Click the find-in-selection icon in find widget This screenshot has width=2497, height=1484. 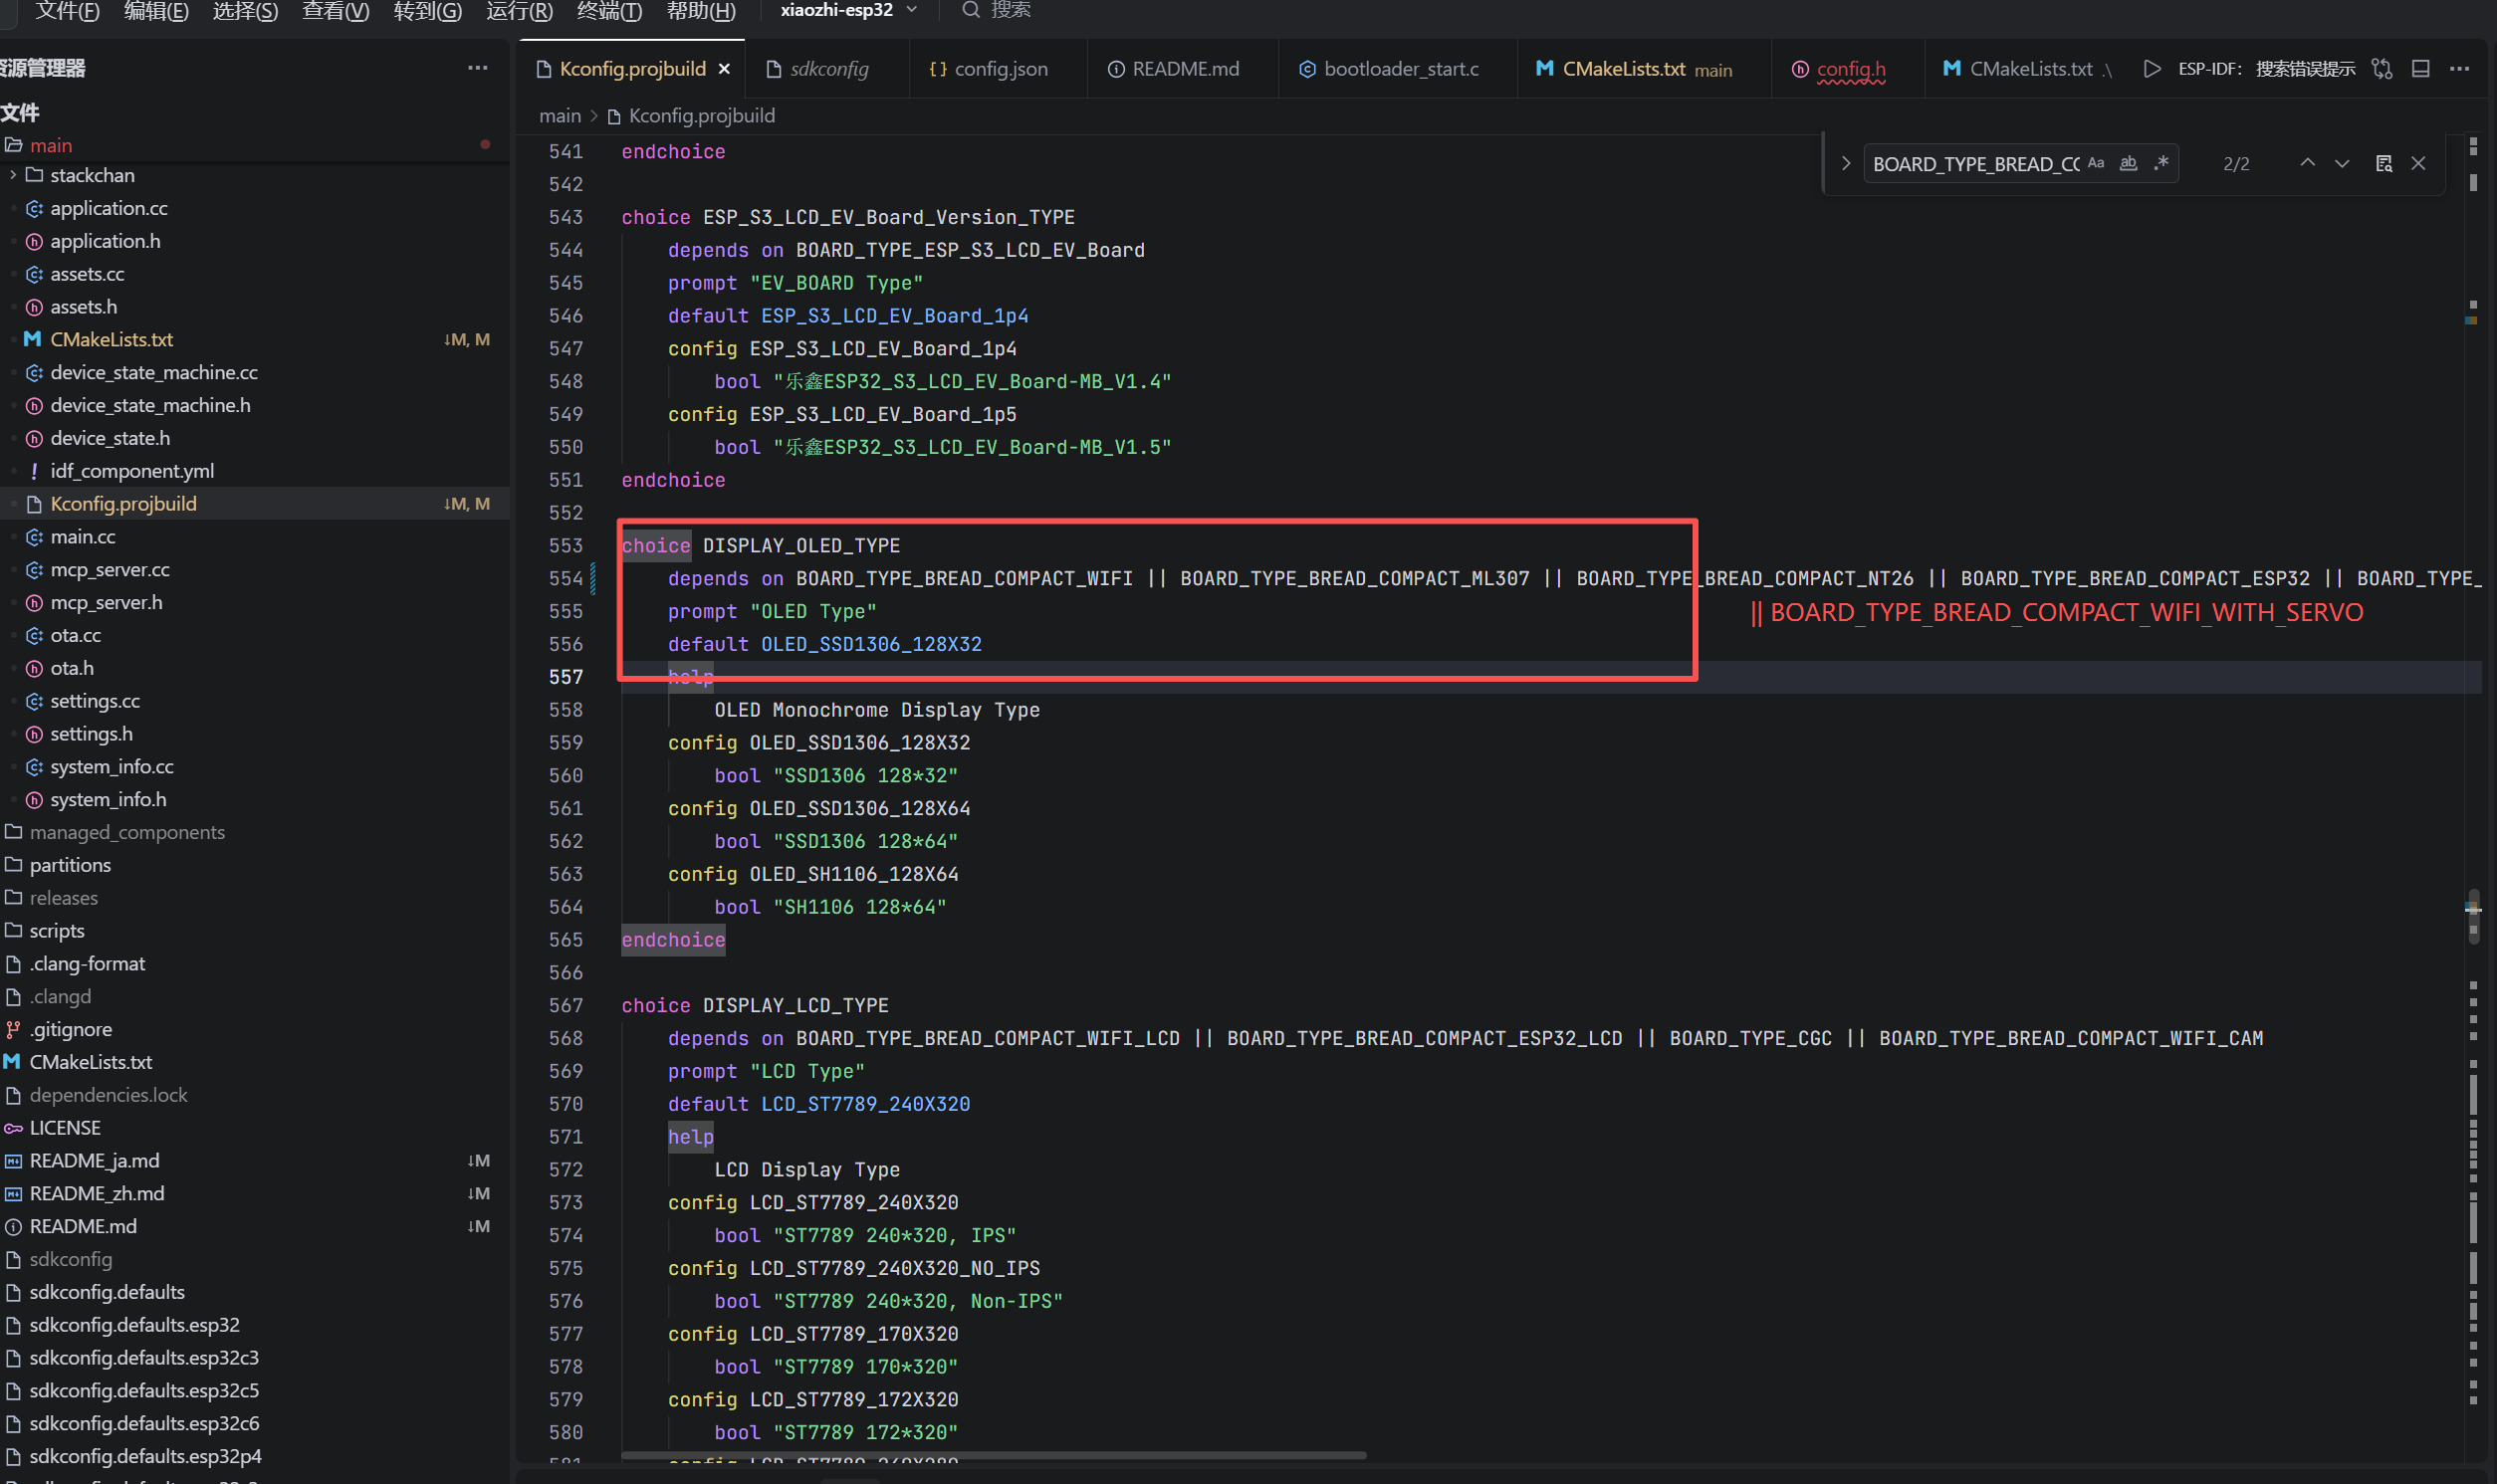coord(2384,163)
